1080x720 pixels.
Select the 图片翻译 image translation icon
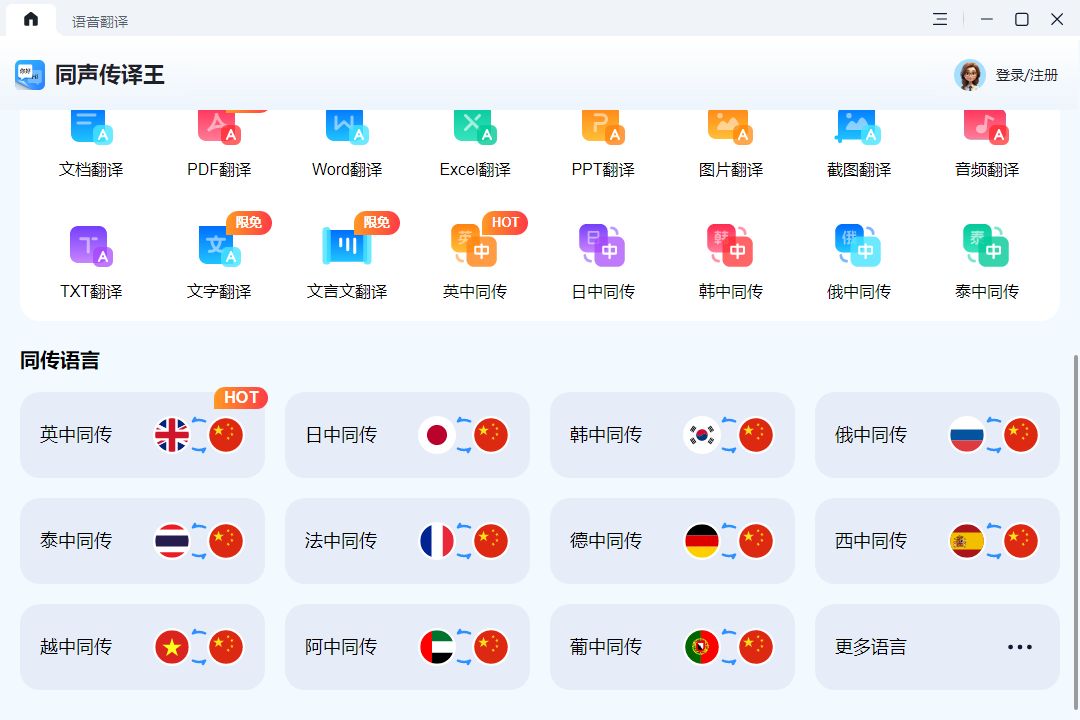point(731,127)
